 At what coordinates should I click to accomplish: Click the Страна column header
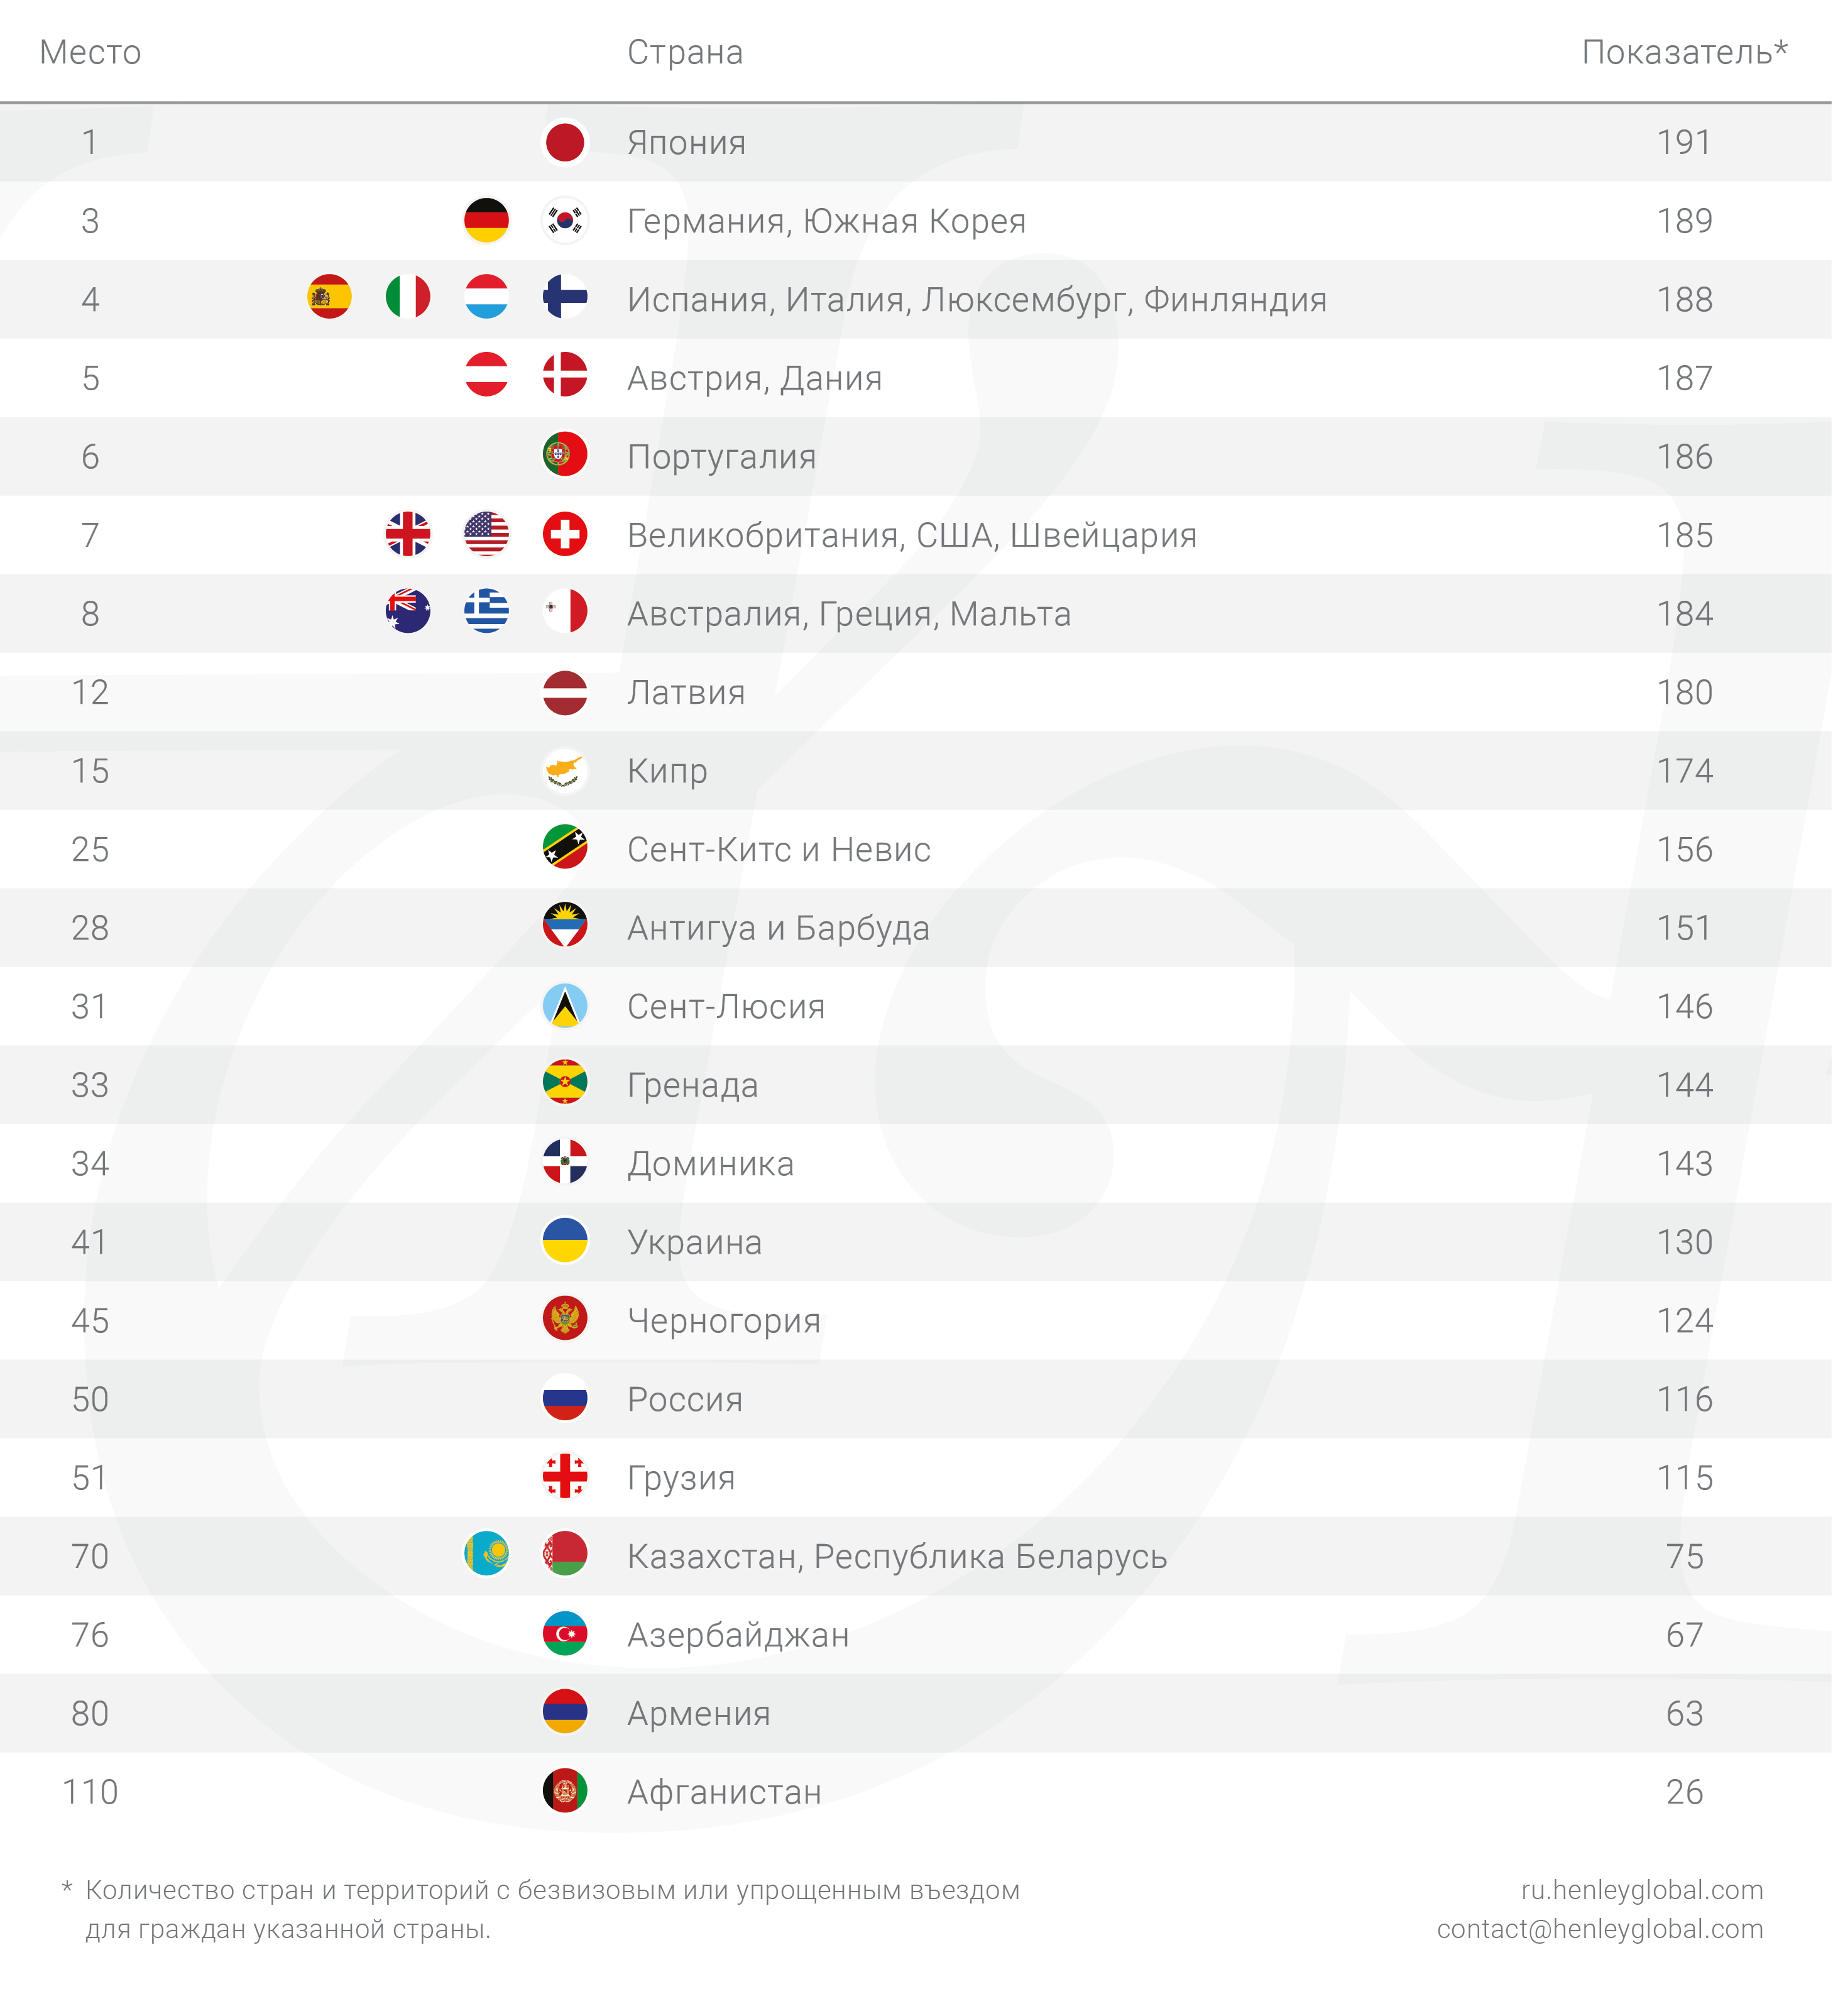[685, 52]
